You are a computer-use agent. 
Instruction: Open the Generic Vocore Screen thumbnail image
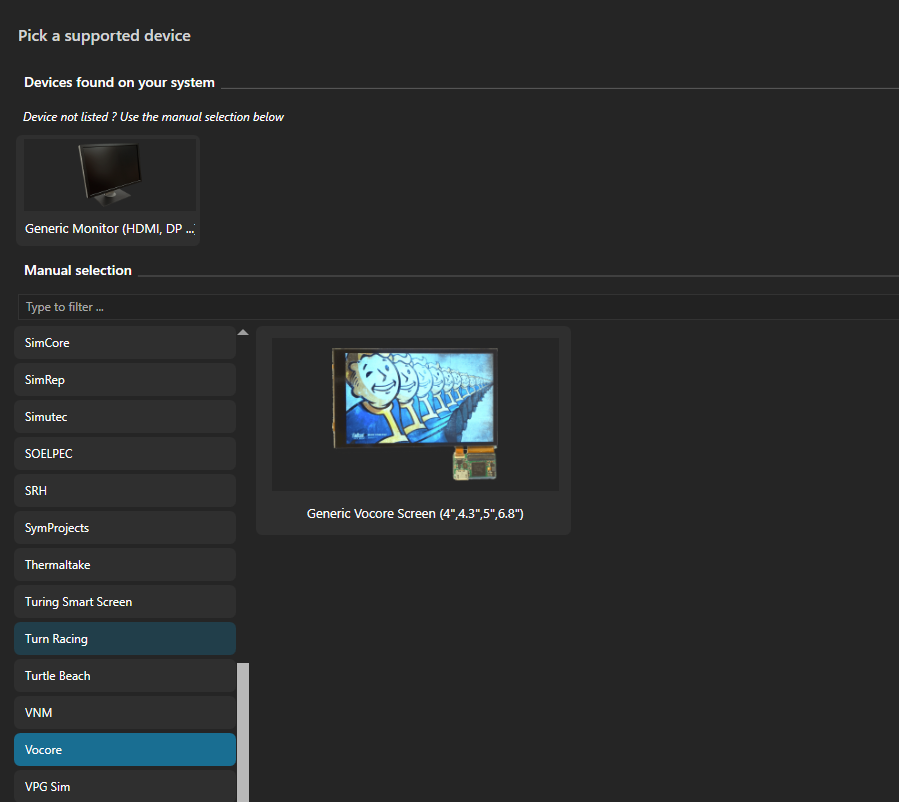(x=415, y=414)
